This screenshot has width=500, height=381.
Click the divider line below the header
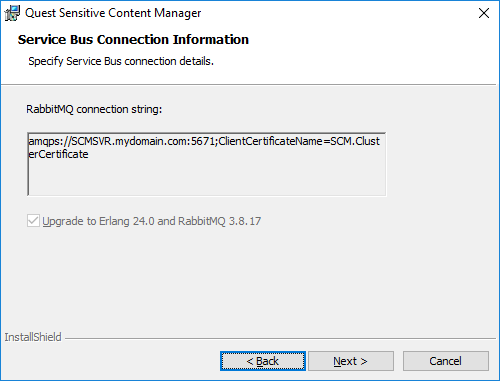coord(248,85)
